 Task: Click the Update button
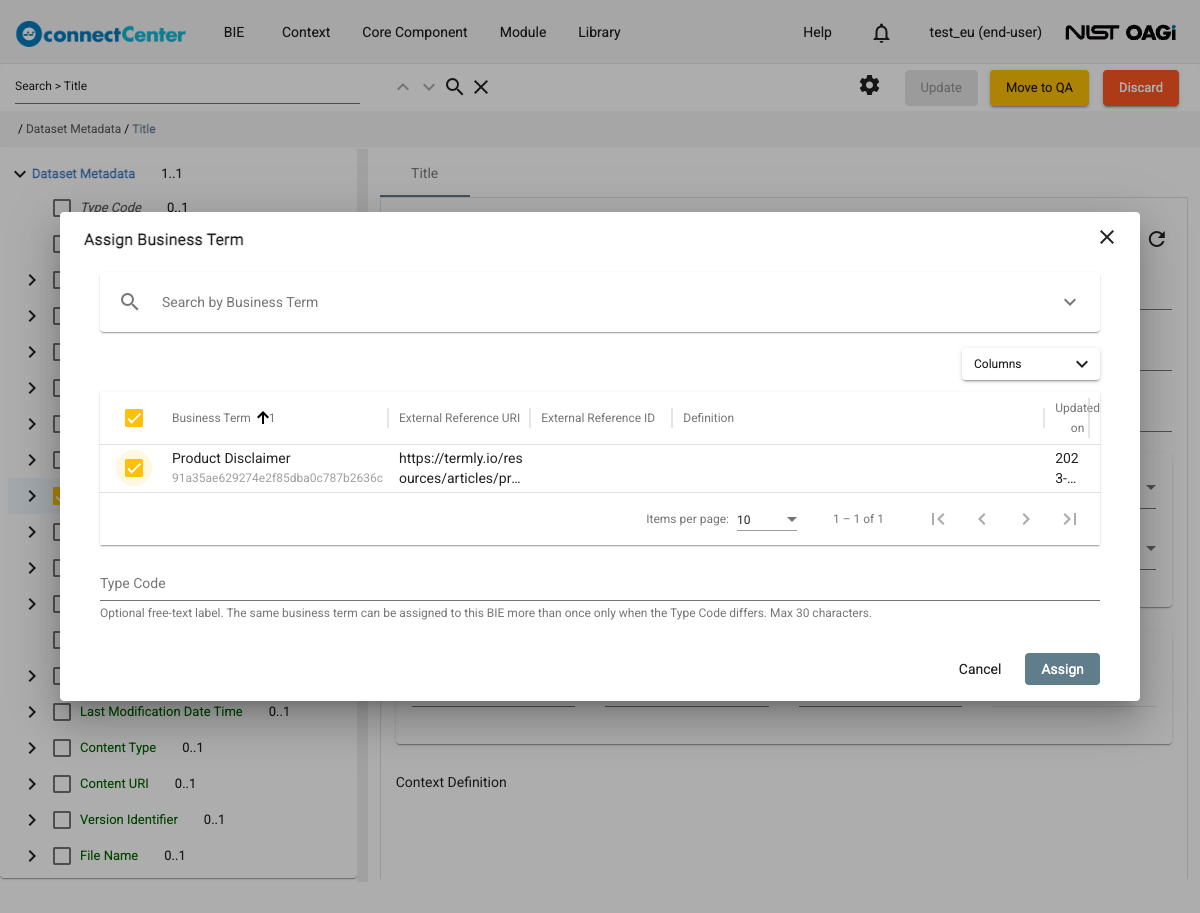941,88
